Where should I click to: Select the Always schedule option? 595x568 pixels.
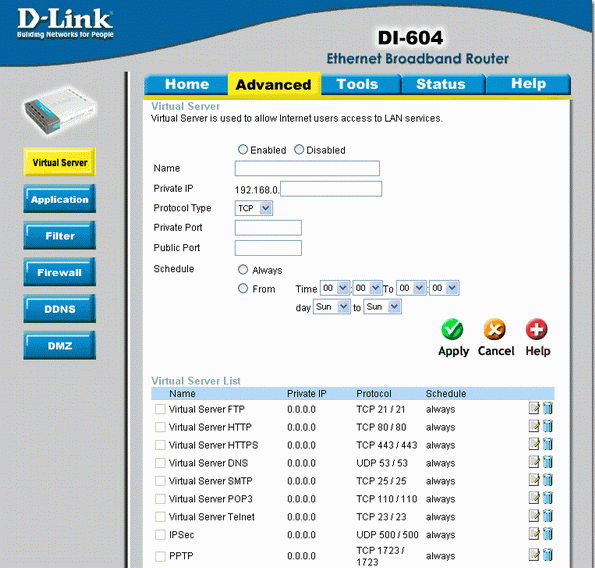click(x=243, y=270)
